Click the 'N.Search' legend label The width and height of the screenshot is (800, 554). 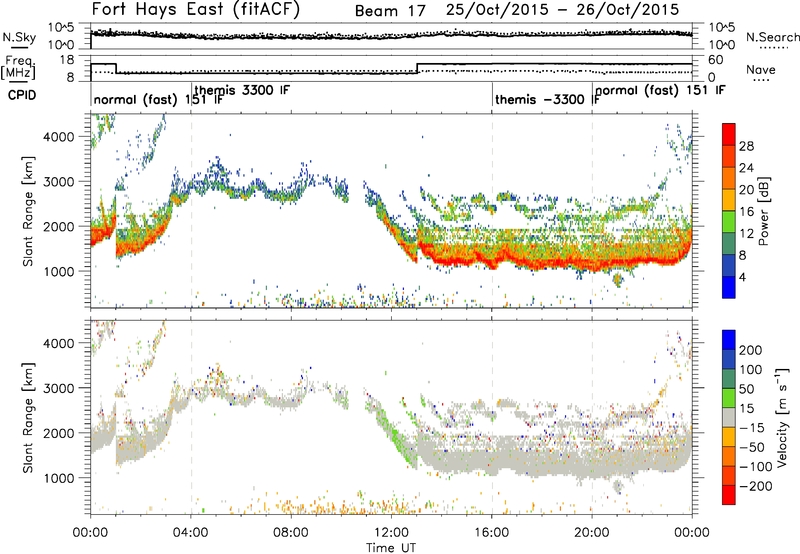coord(772,37)
